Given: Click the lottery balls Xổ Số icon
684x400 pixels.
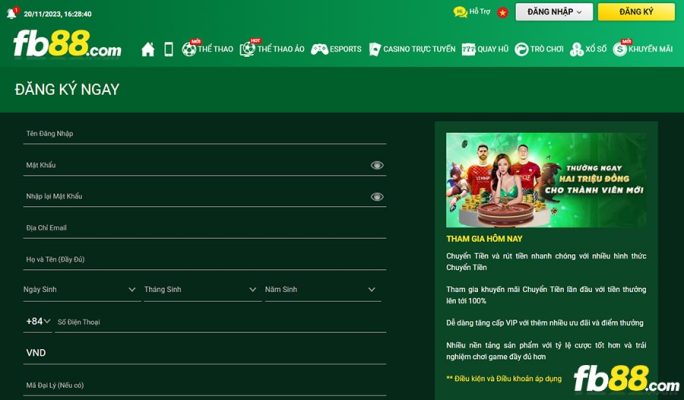Looking at the screenshot, I should click(576, 49).
